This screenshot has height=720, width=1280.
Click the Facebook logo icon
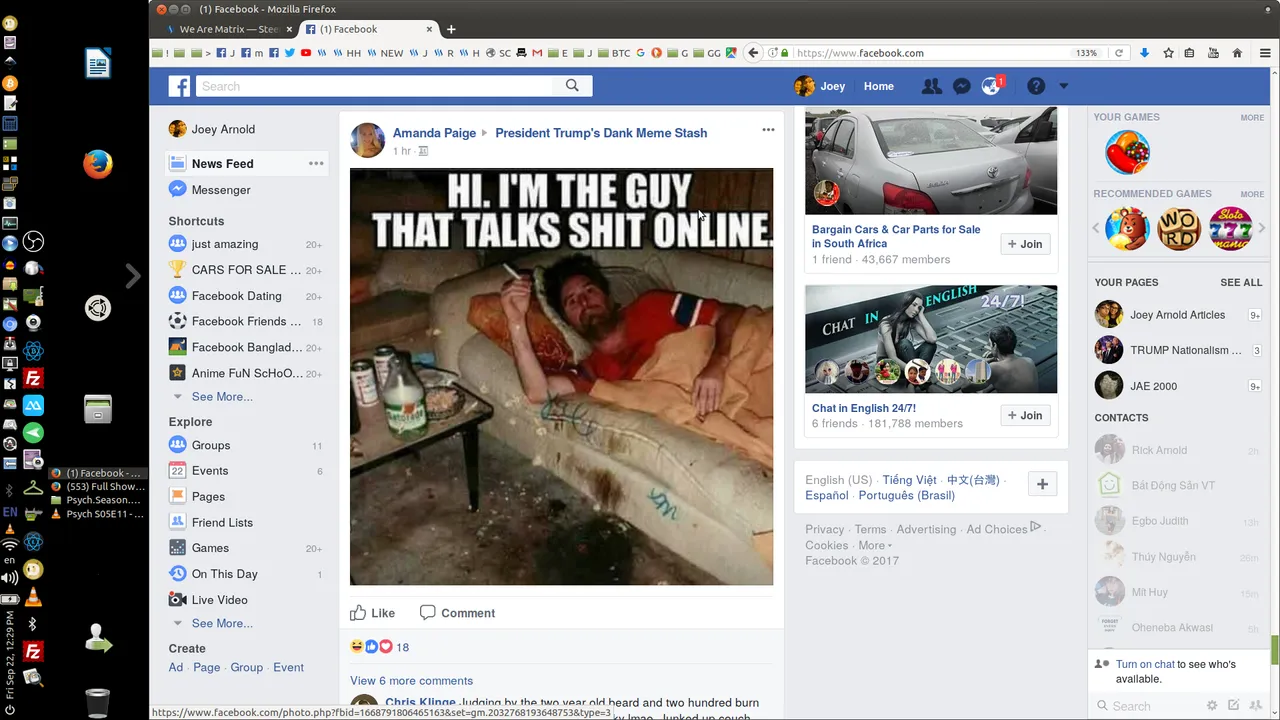[179, 86]
